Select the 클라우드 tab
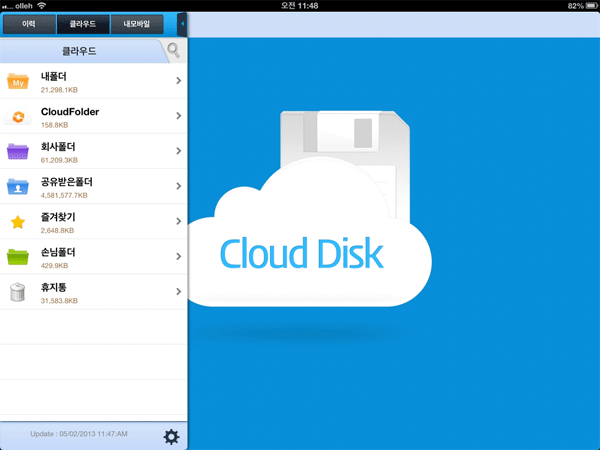This screenshot has height=450, width=600. click(x=83, y=23)
